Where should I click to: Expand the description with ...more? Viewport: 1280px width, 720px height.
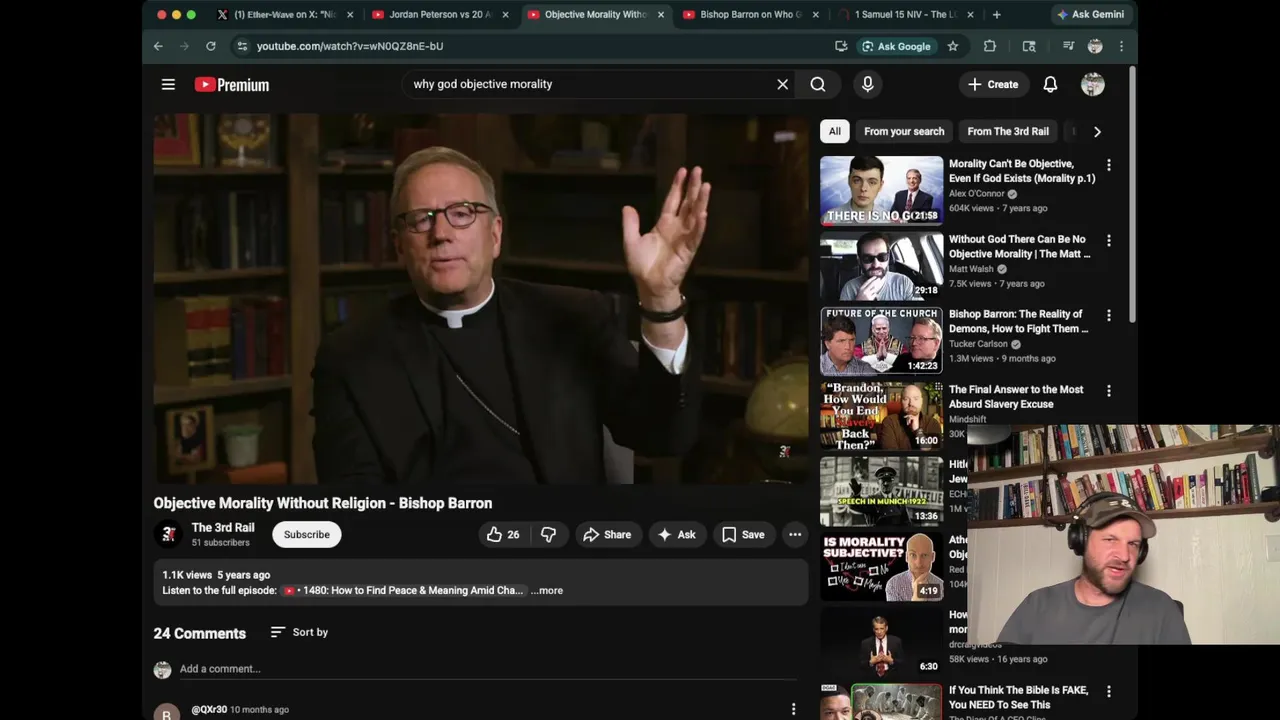547,590
